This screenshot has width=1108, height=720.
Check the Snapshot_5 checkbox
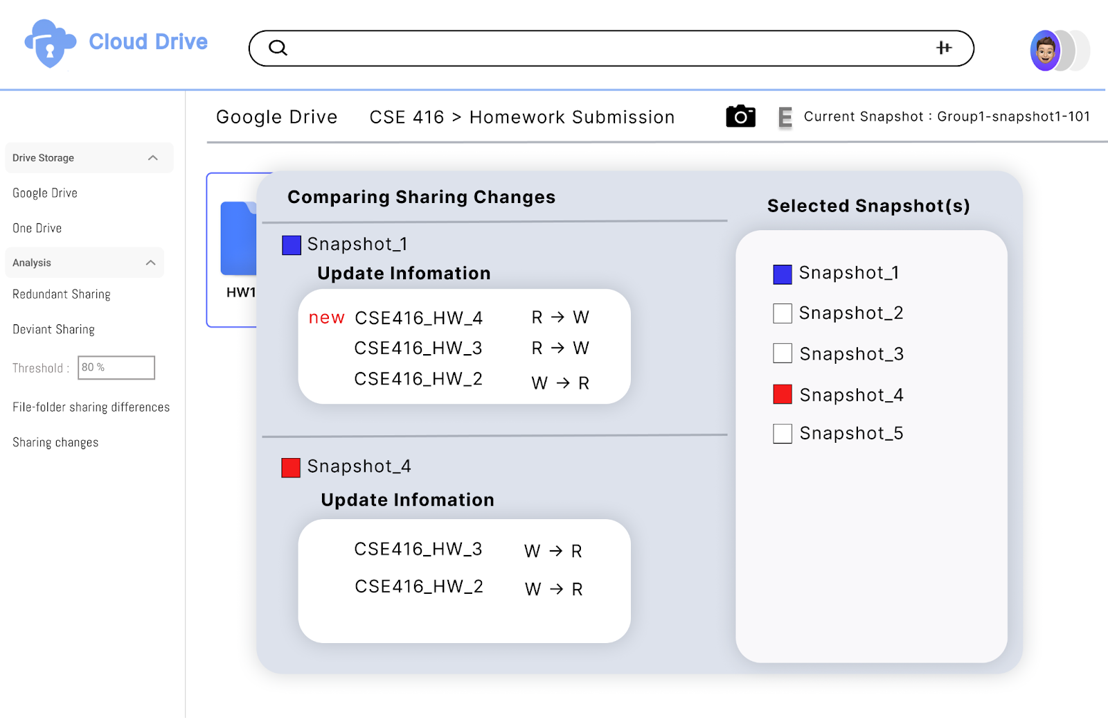point(782,433)
